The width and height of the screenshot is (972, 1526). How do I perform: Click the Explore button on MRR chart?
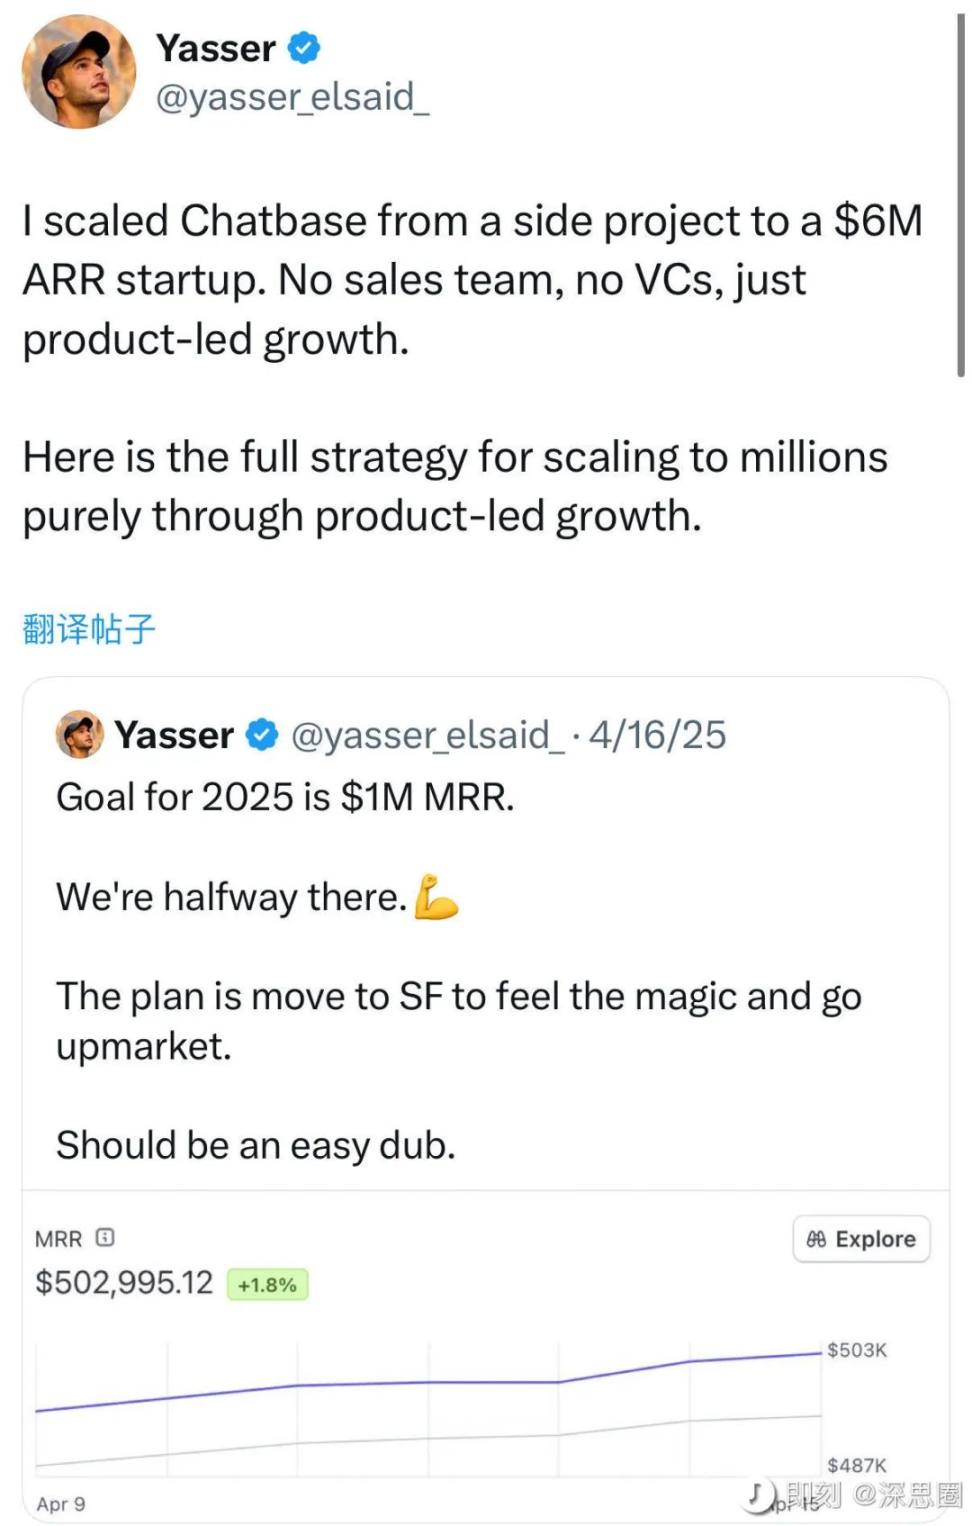pos(861,1239)
